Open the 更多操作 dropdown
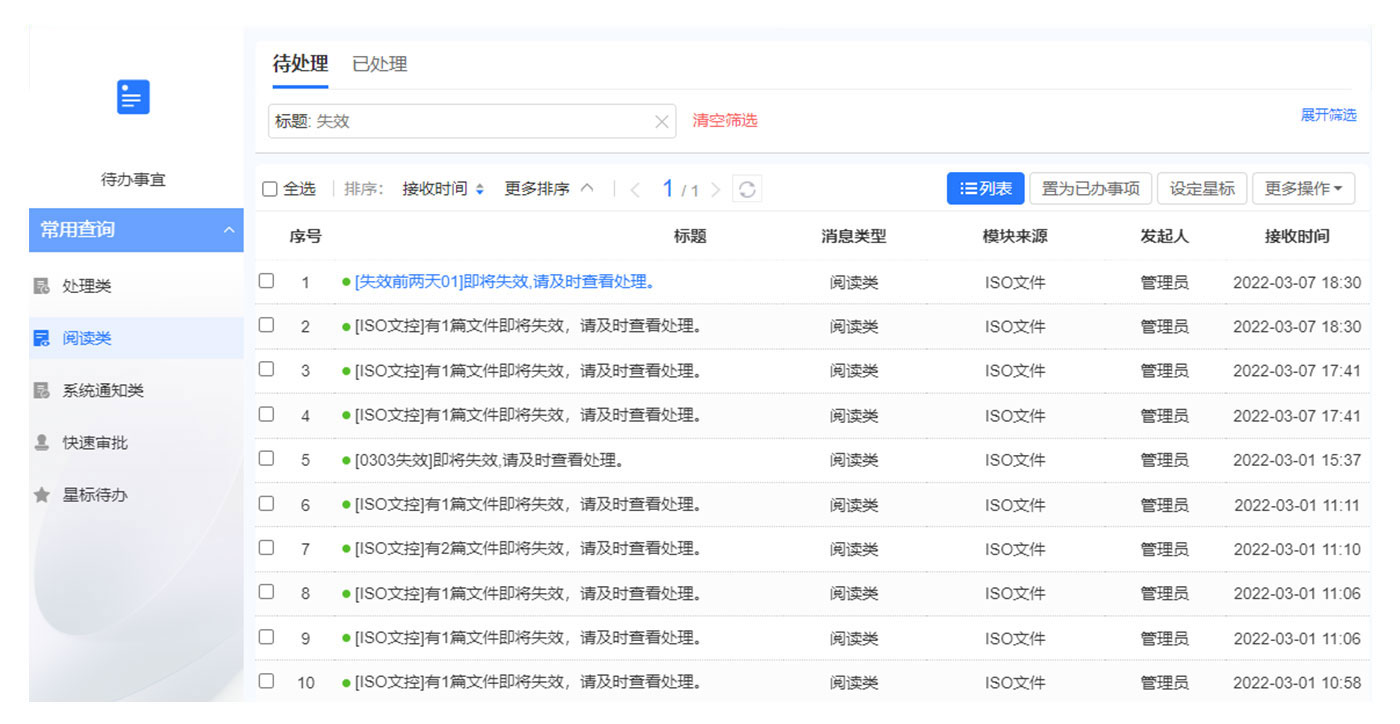The height and width of the screenshot is (724, 1400). pyautogui.click(x=1303, y=189)
